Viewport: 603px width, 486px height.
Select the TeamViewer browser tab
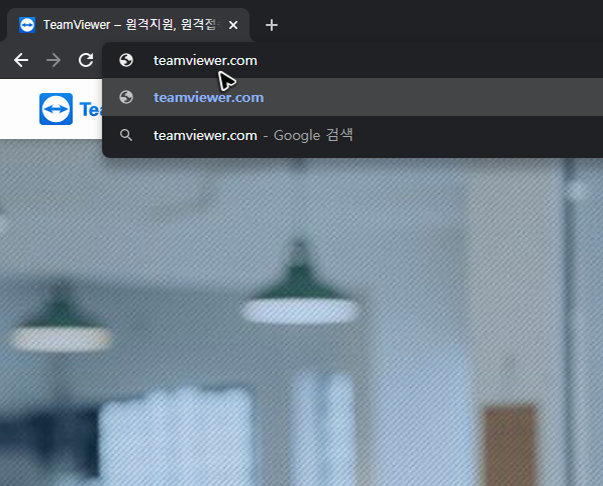[x=128, y=25]
